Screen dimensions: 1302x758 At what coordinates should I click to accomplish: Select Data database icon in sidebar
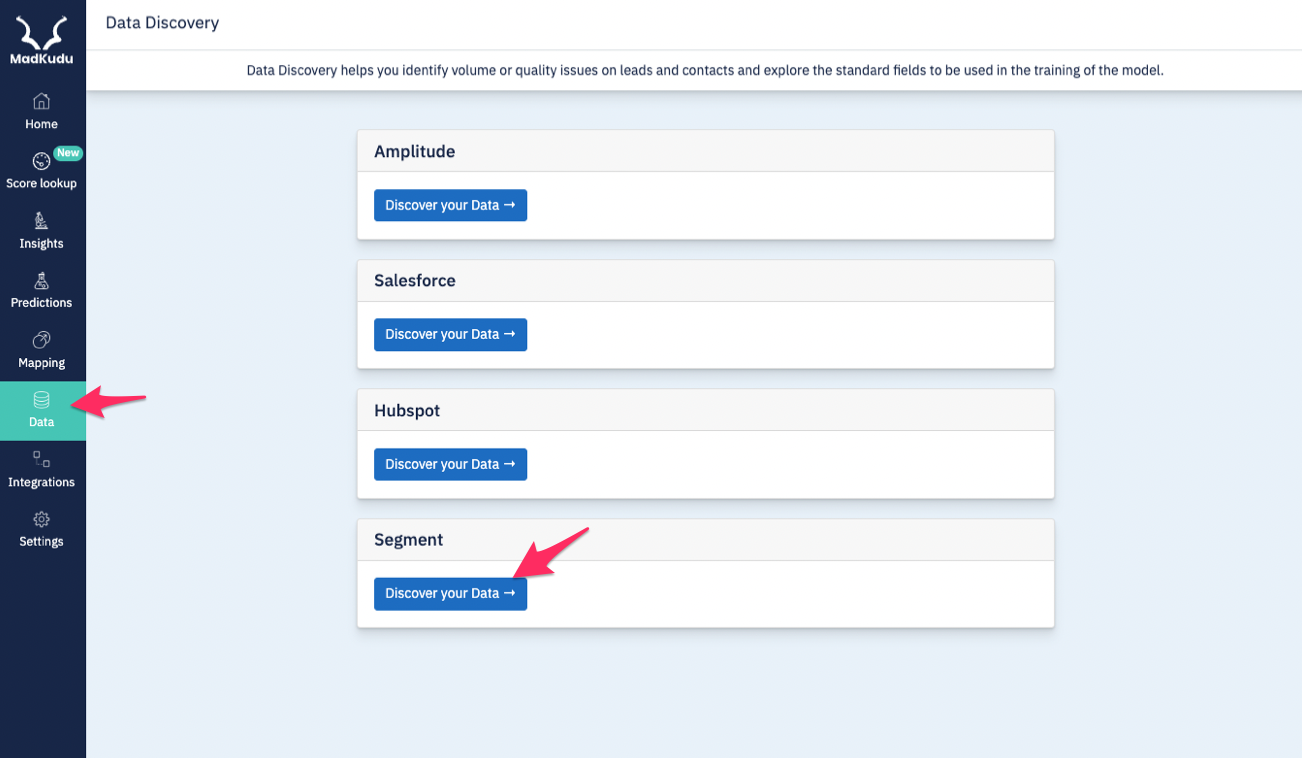point(41,400)
